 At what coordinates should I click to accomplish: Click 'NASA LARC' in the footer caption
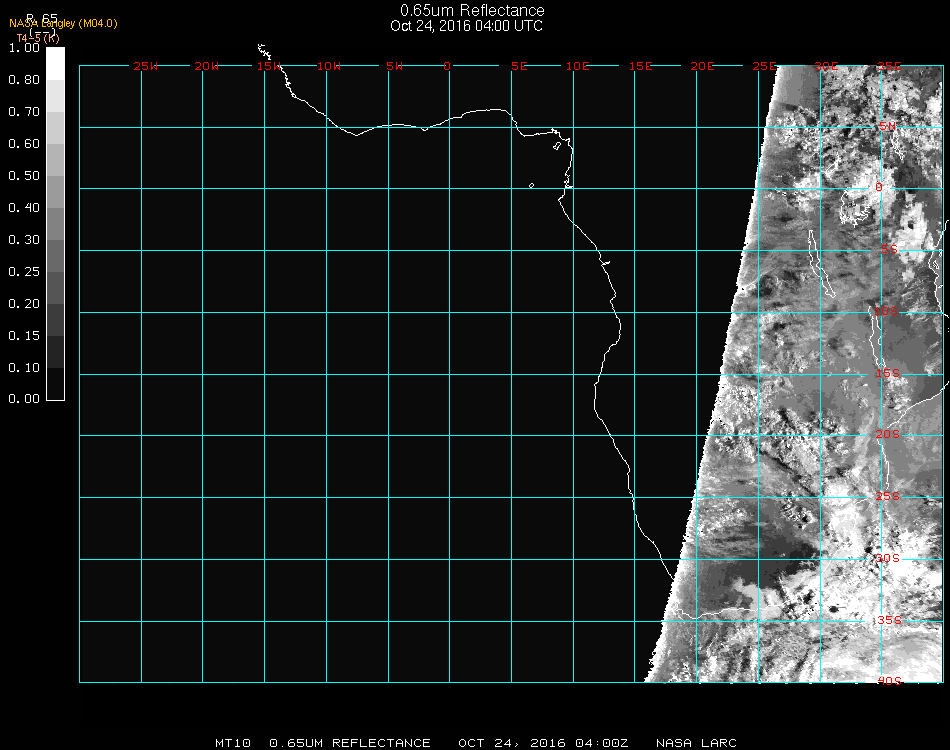[x=696, y=743]
